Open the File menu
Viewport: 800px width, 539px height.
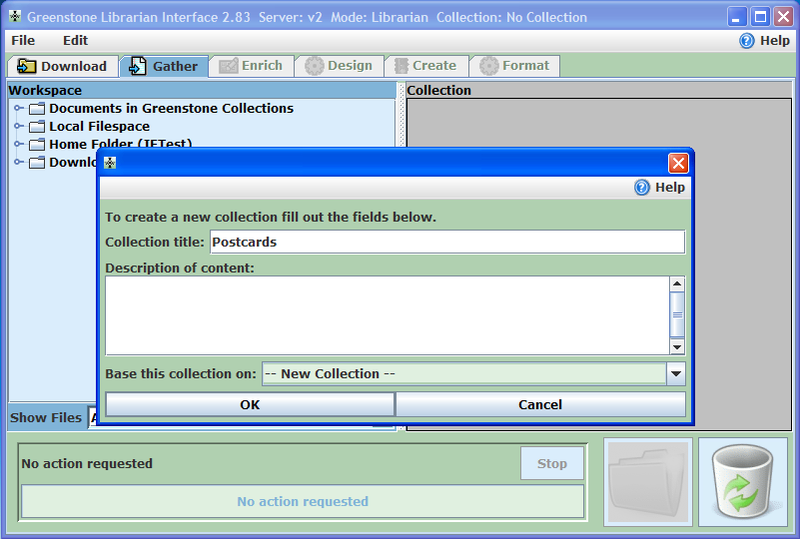(23, 41)
